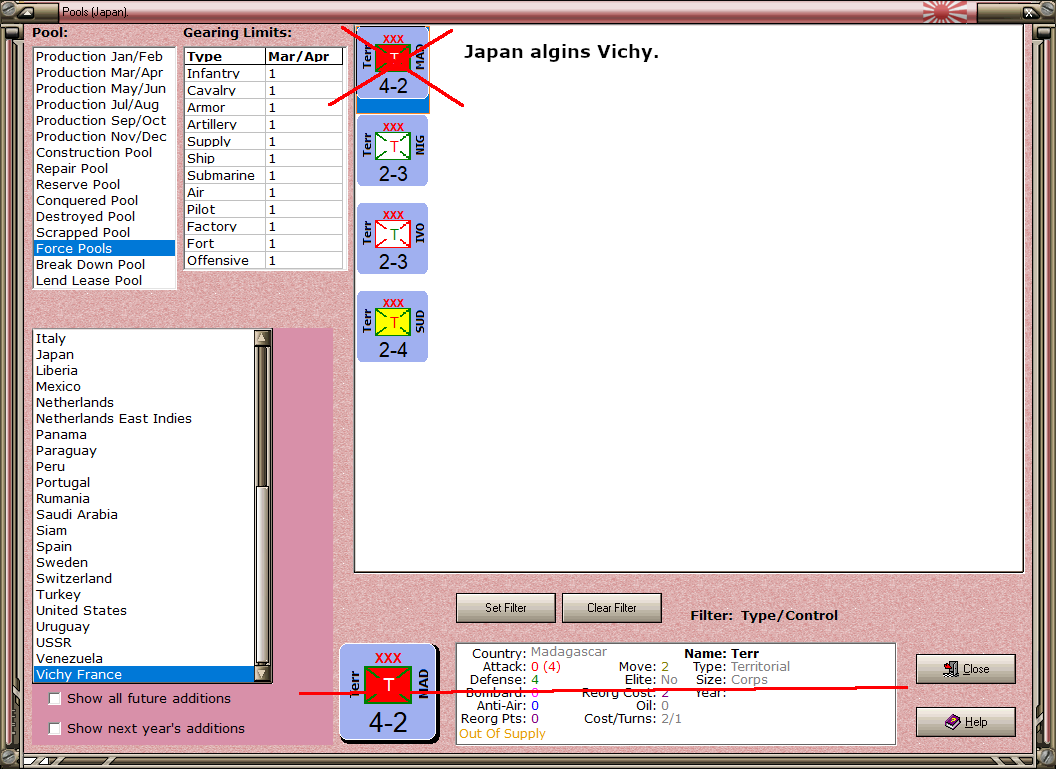Choose Peru in the country list

(144, 467)
